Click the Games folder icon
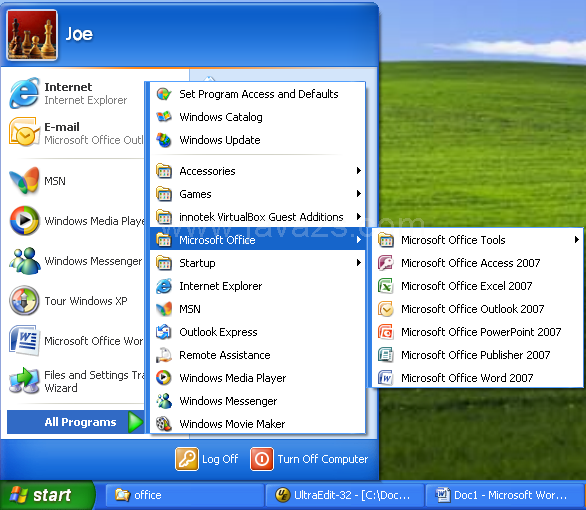586x510 pixels. click(x=164, y=194)
